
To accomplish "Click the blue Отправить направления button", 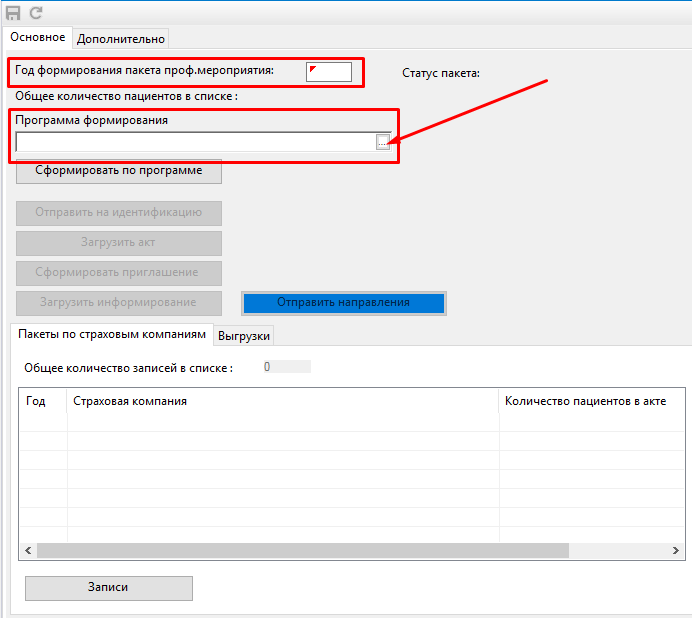I will [343, 302].
